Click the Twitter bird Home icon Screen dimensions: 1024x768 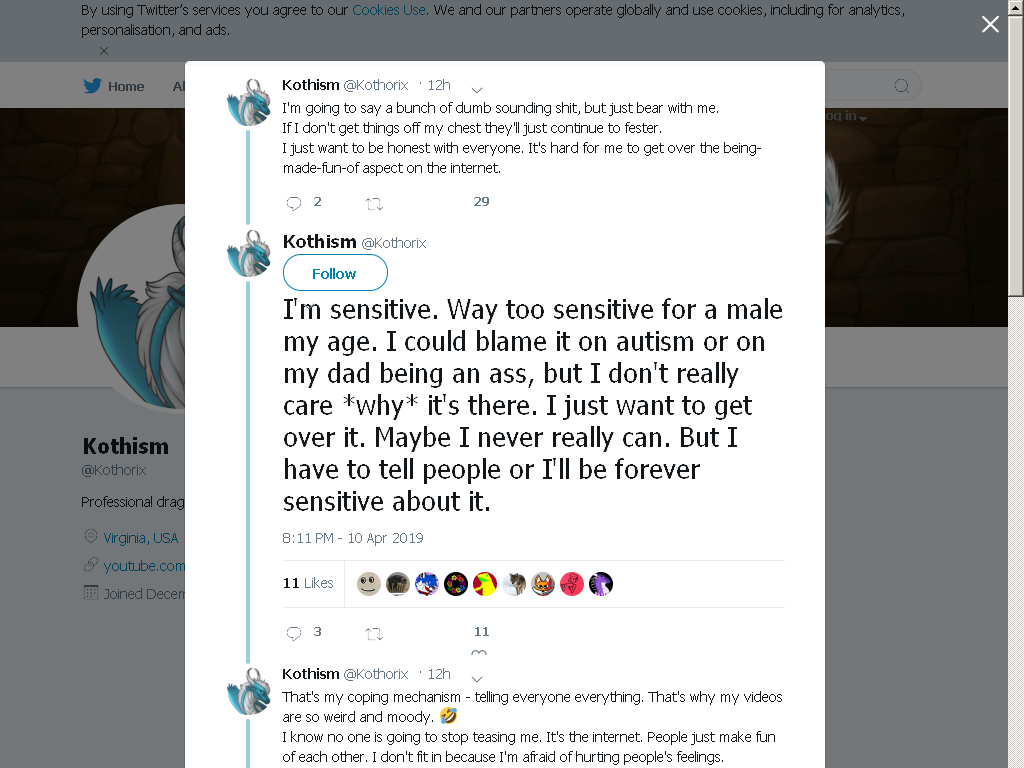tap(92, 86)
